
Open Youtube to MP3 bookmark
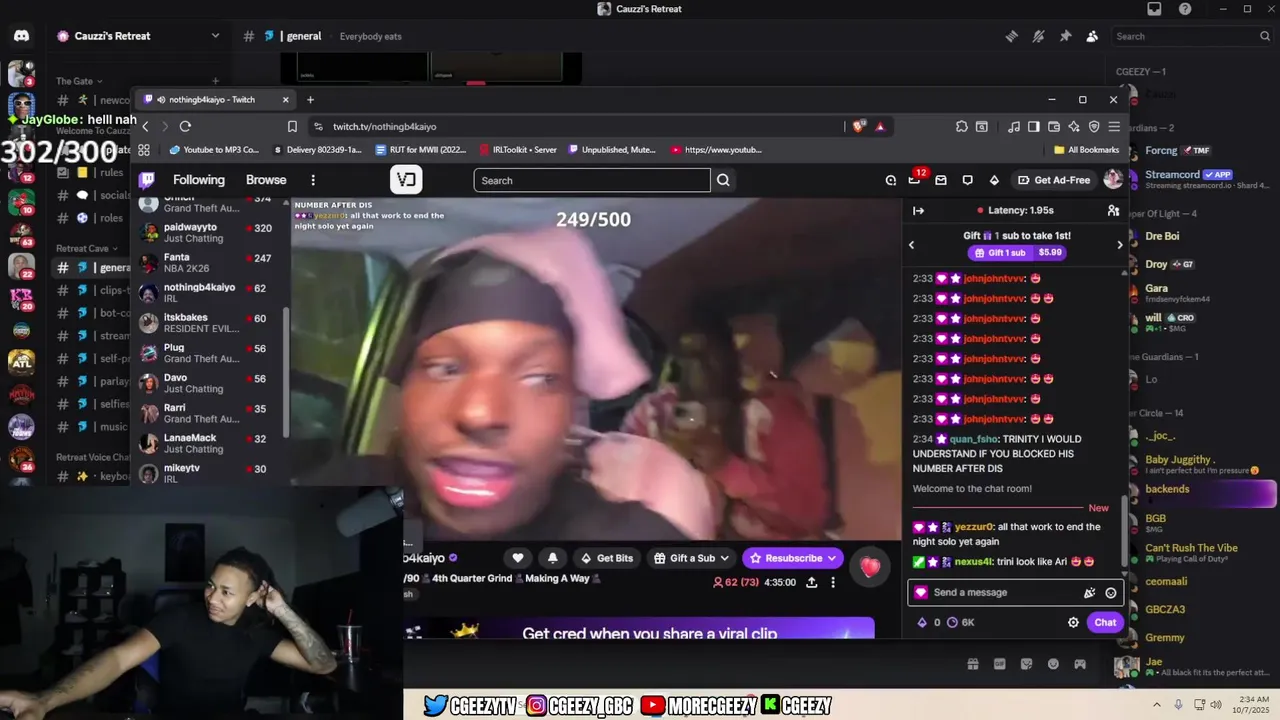tap(214, 150)
